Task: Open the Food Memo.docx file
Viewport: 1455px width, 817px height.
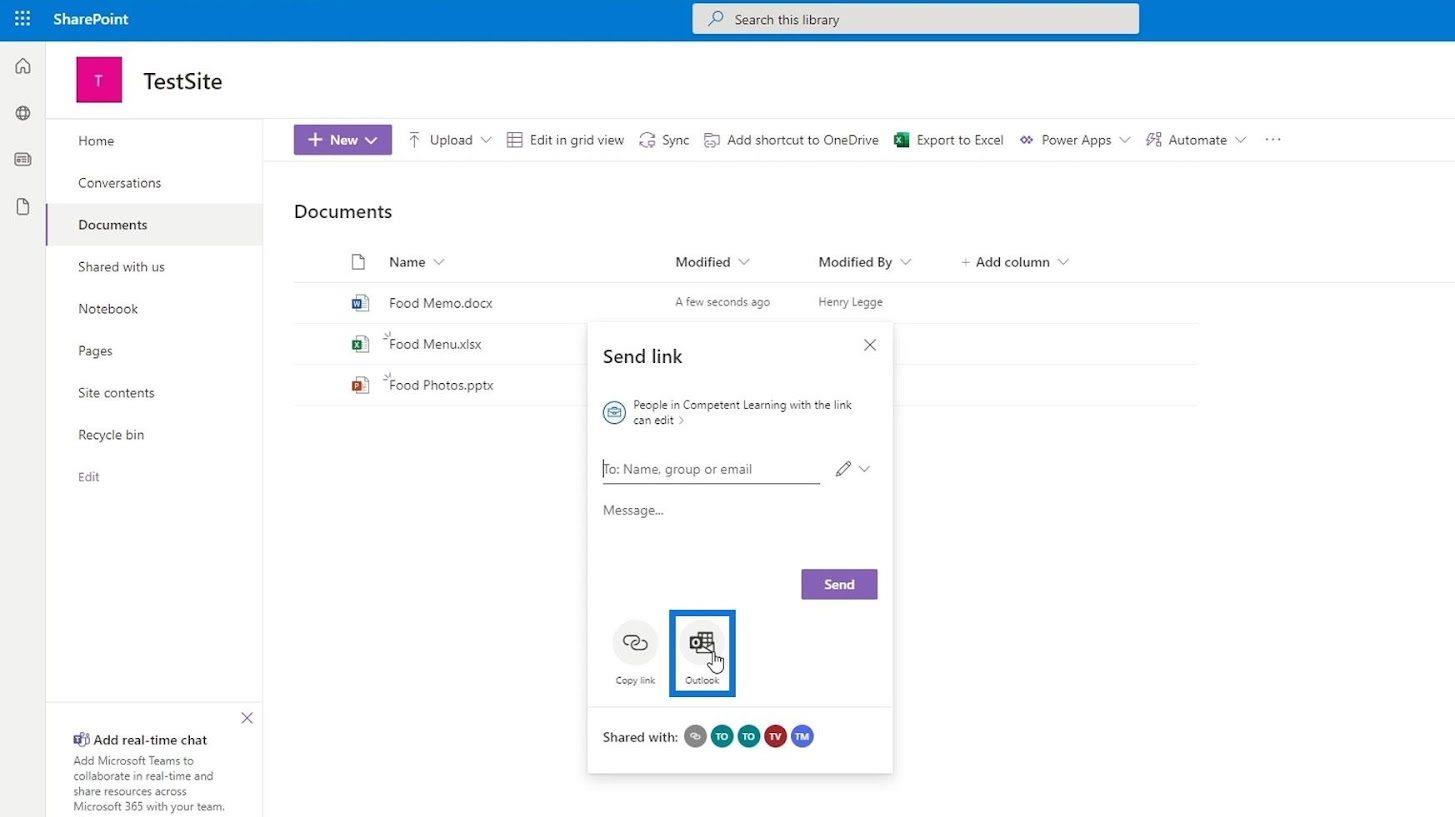Action: pyautogui.click(x=441, y=303)
